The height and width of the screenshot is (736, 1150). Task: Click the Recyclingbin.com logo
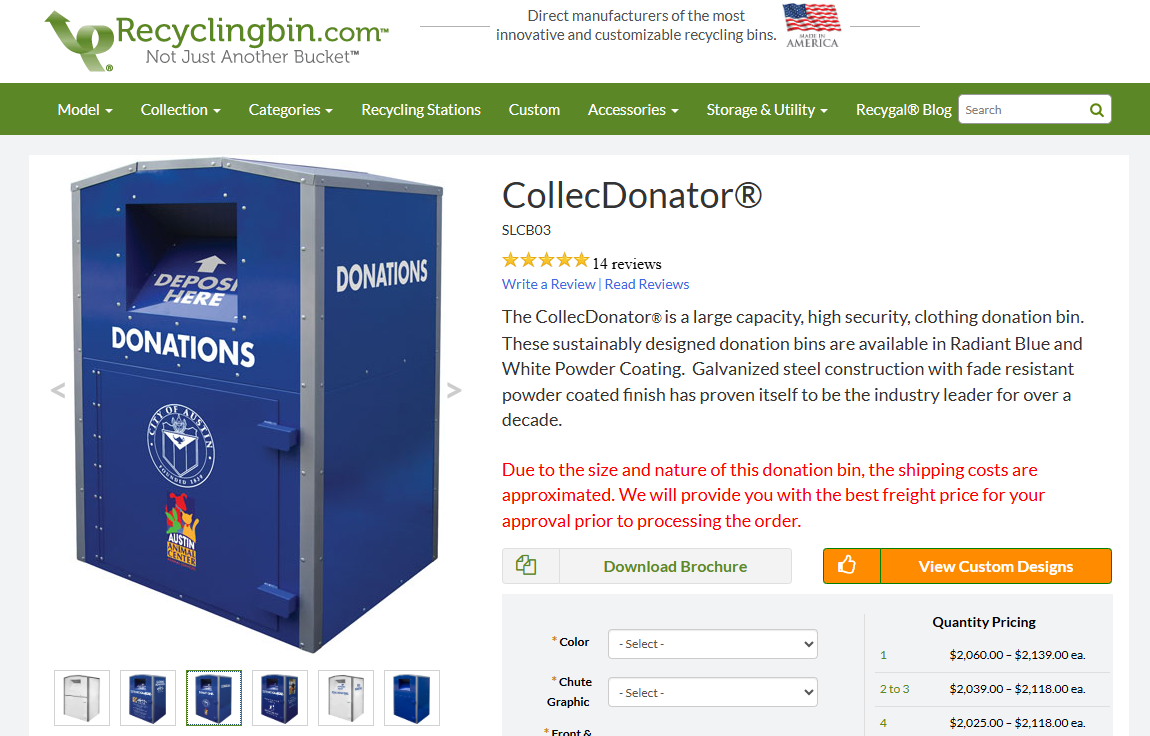click(x=217, y=41)
